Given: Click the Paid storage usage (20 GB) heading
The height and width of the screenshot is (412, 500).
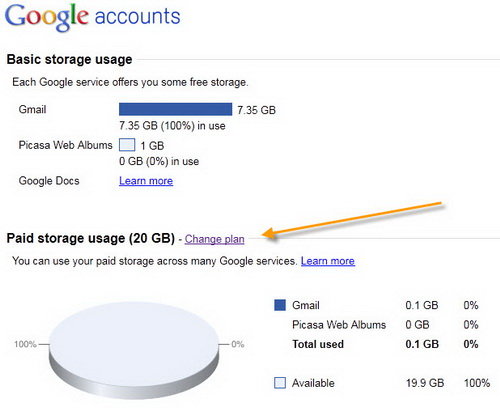Looking at the screenshot, I should pos(91,238).
